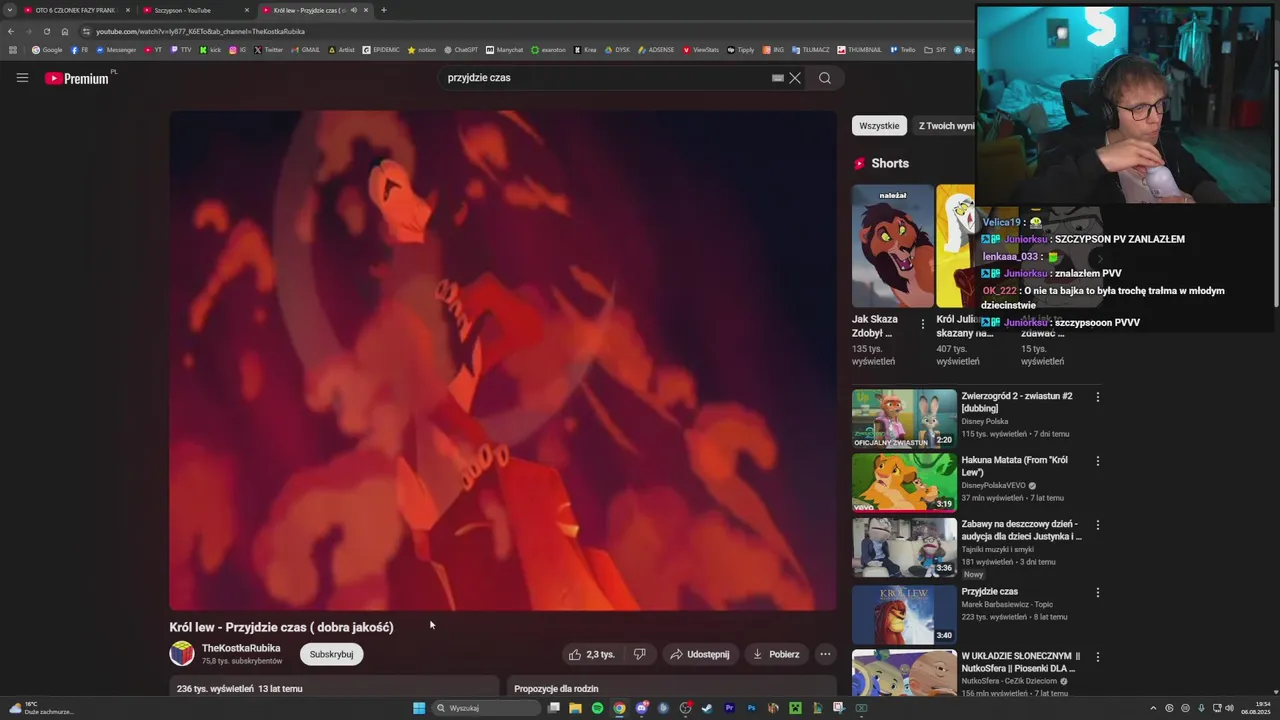1280x720 pixels.
Task: Open Przyjdzie czas 3:40 thumbnail
Action: (904, 615)
